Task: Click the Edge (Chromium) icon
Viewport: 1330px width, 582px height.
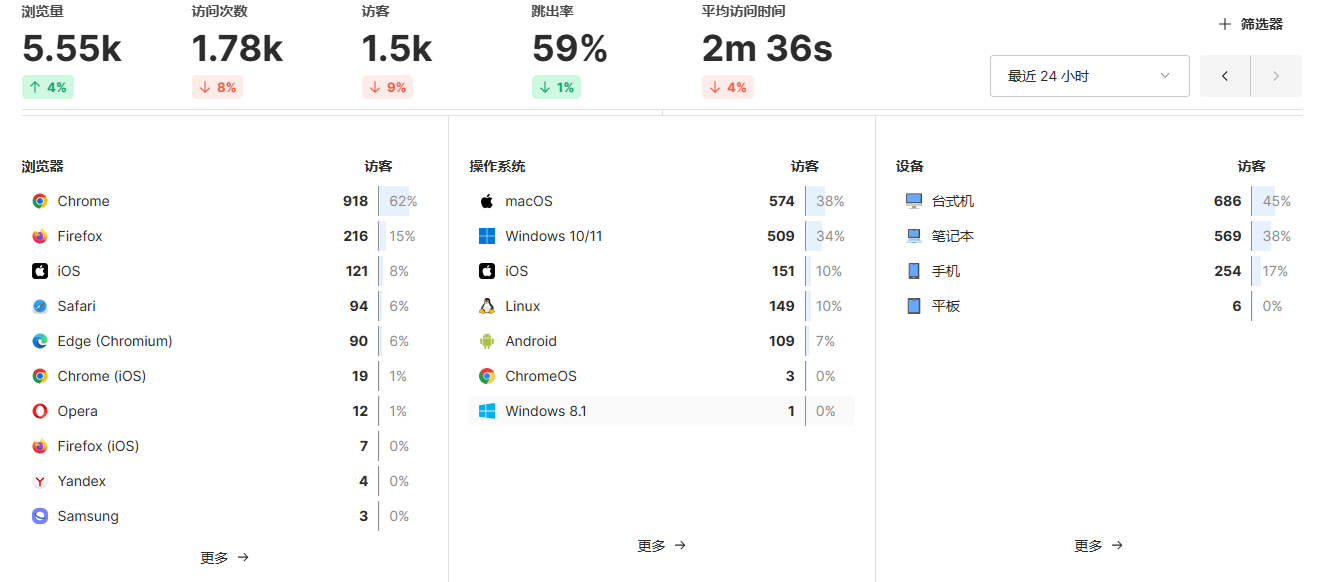Action: click(x=40, y=341)
